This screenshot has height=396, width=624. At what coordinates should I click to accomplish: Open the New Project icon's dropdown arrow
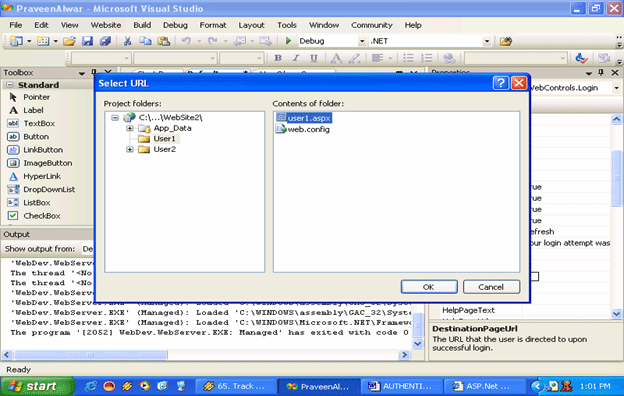point(29,41)
